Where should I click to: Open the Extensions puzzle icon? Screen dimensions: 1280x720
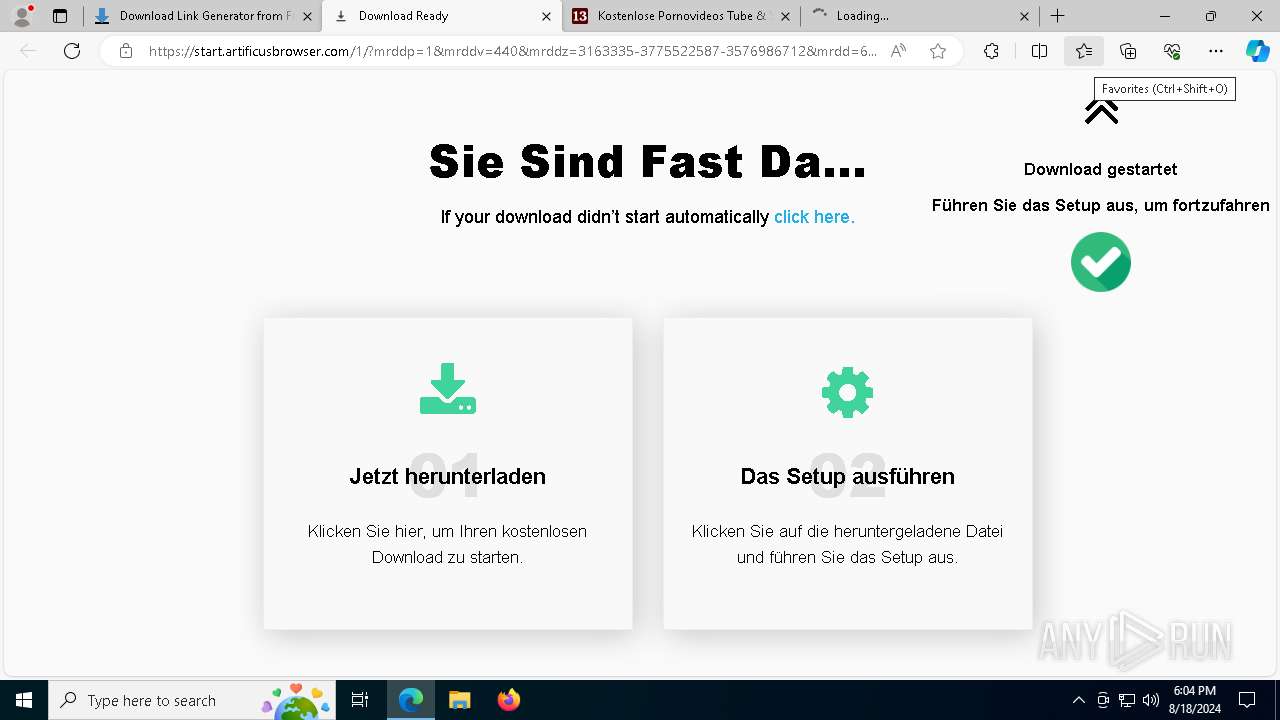pyautogui.click(x=991, y=51)
